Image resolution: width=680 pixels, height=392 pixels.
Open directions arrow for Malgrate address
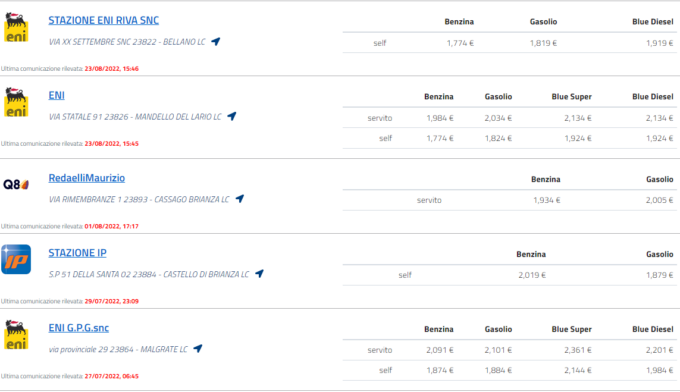(197, 348)
